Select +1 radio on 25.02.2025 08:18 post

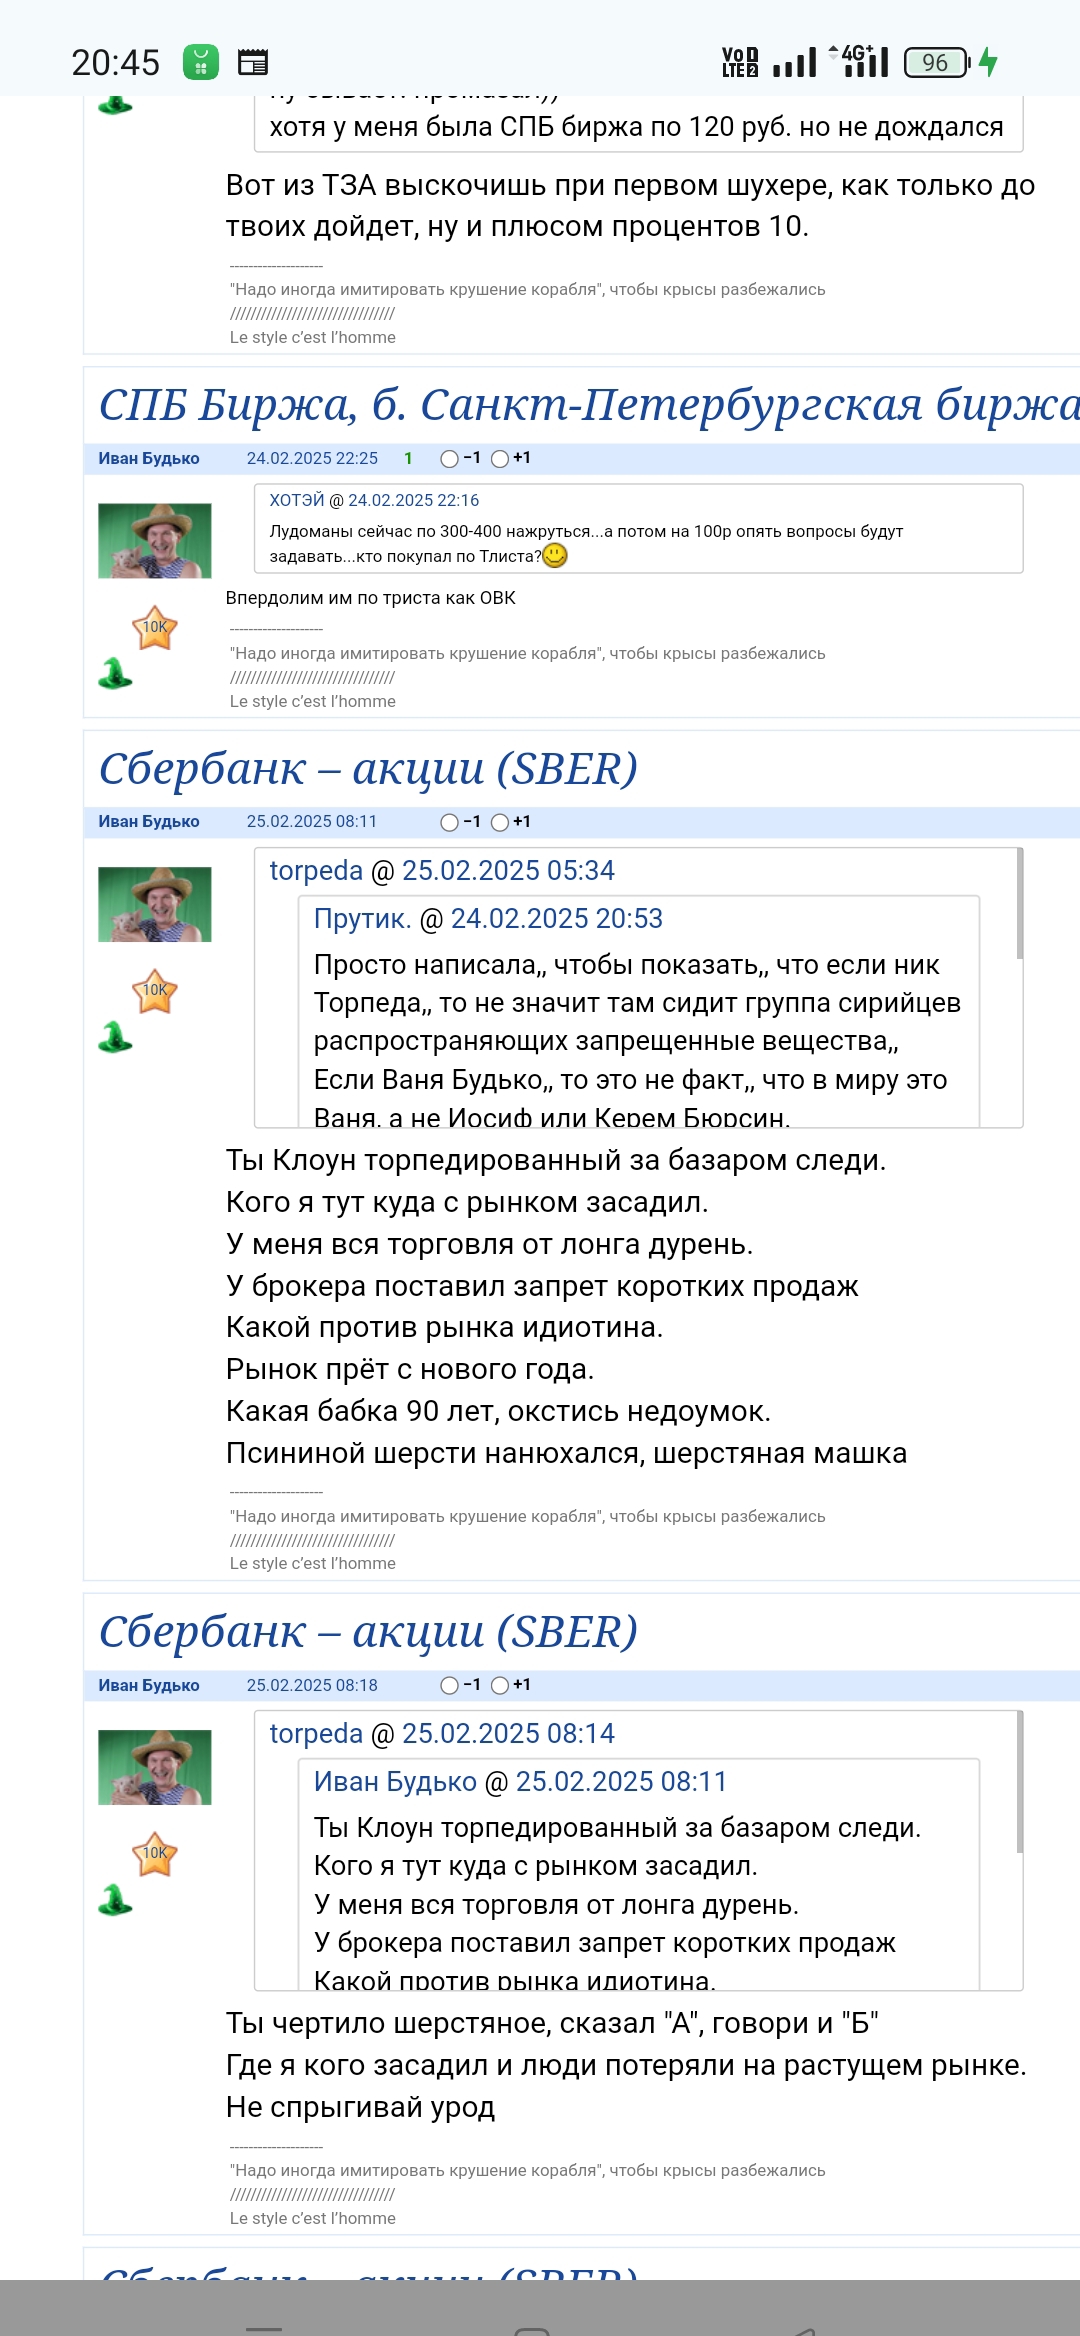pos(500,1685)
